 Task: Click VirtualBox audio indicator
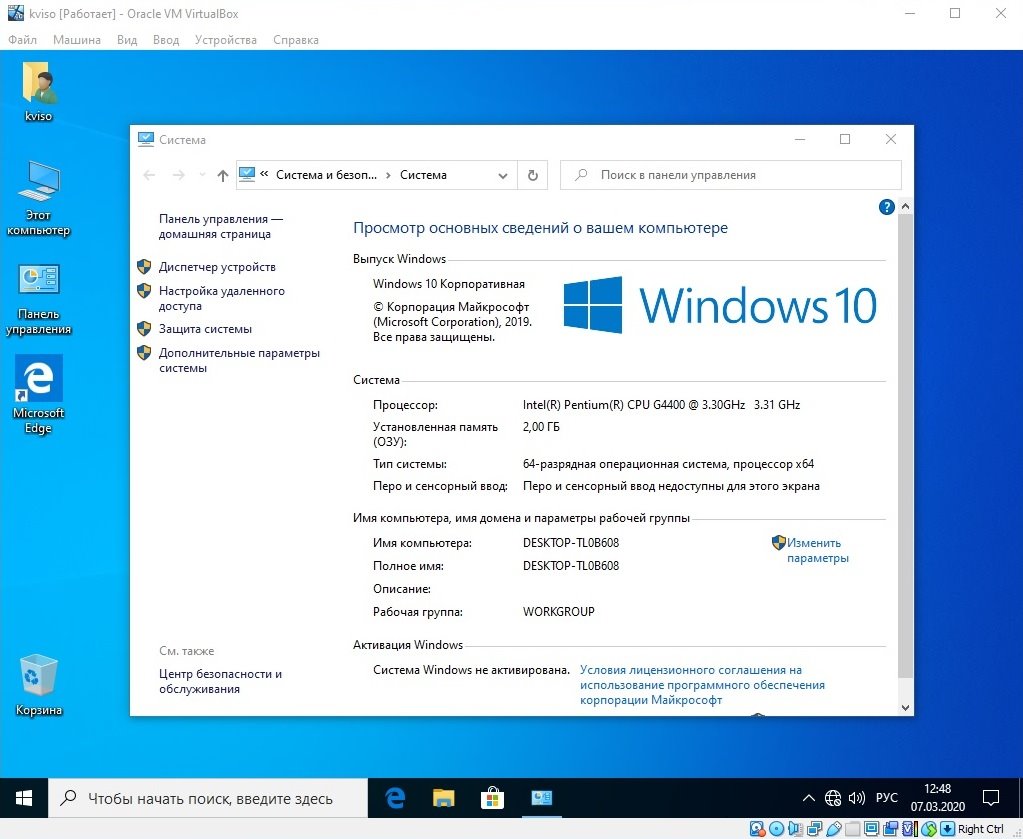(795, 829)
